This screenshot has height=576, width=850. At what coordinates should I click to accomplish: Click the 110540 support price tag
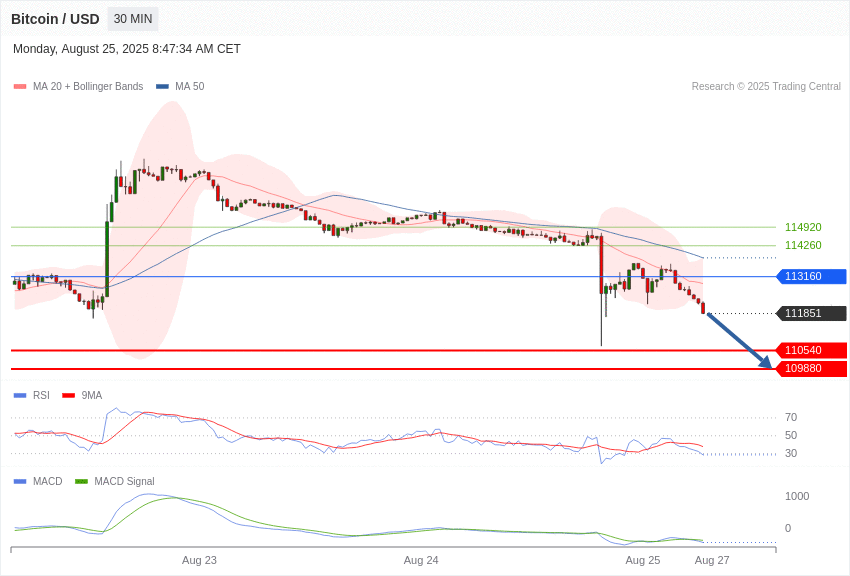pyautogui.click(x=812, y=350)
